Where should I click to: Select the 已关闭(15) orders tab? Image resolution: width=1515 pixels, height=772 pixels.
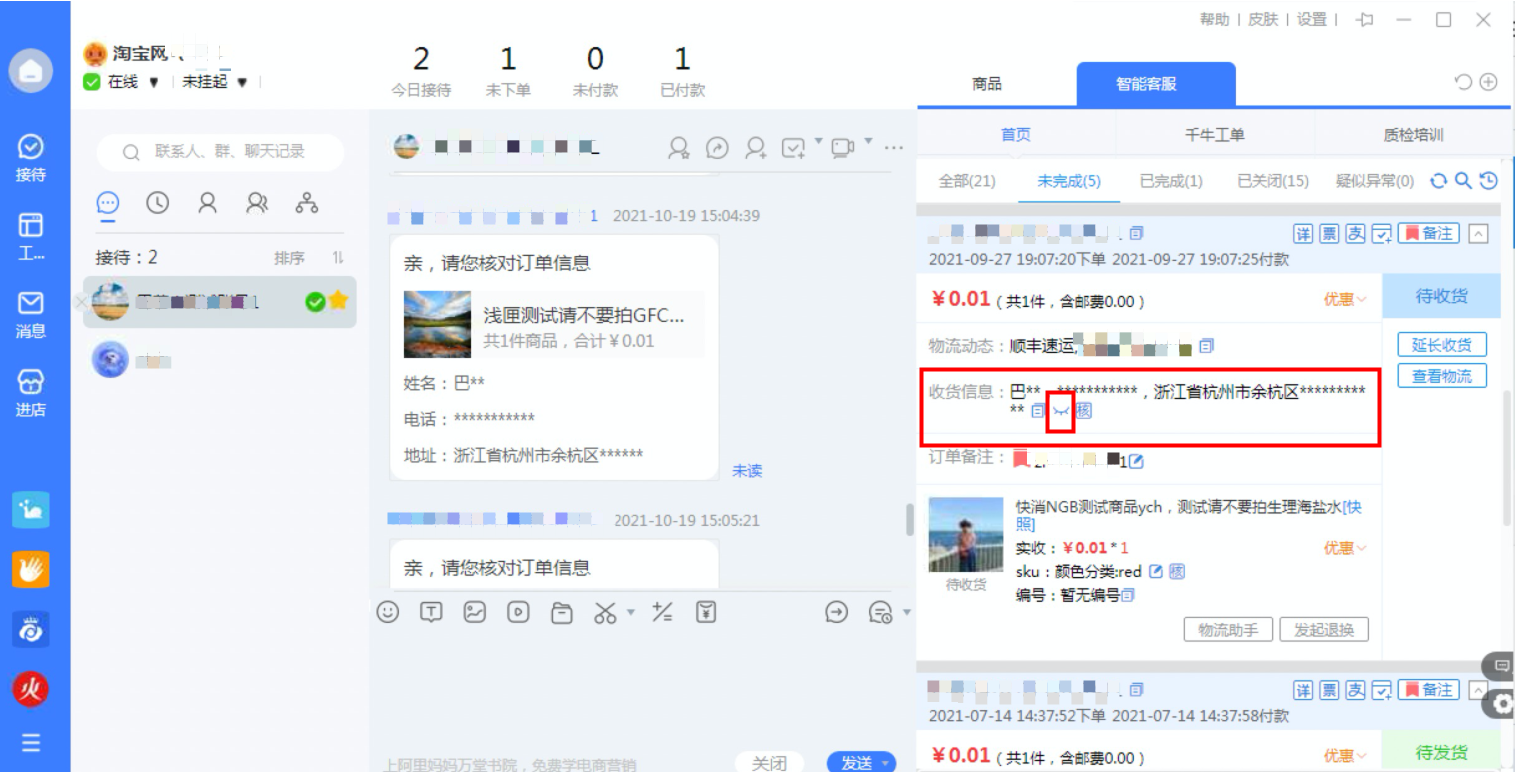click(x=1272, y=181)
